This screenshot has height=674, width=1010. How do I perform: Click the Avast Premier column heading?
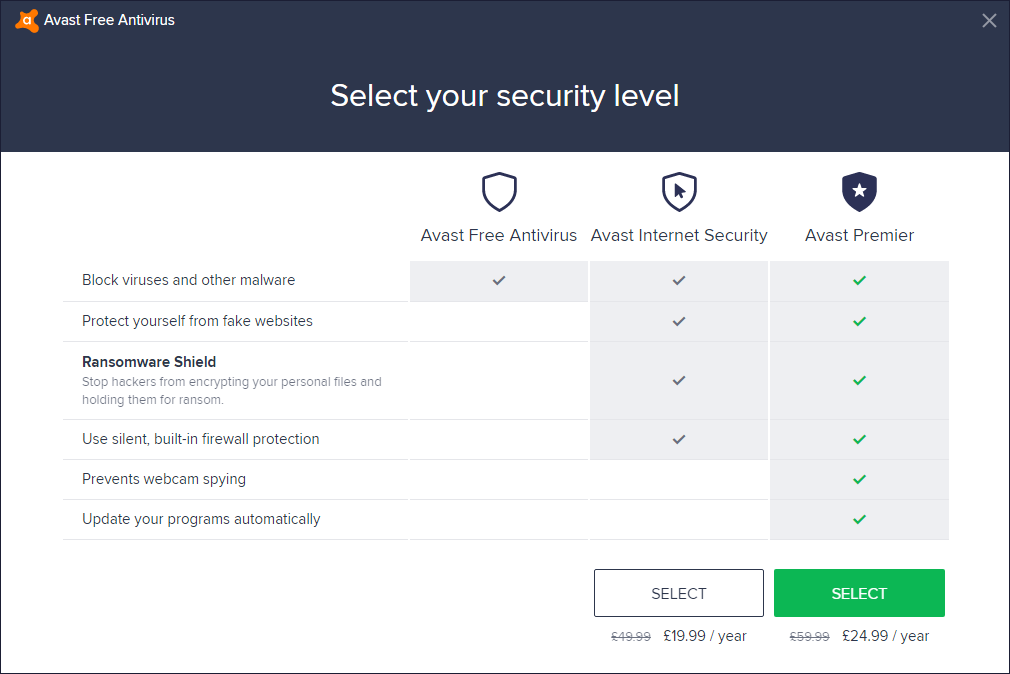click(x=859, y=236)
